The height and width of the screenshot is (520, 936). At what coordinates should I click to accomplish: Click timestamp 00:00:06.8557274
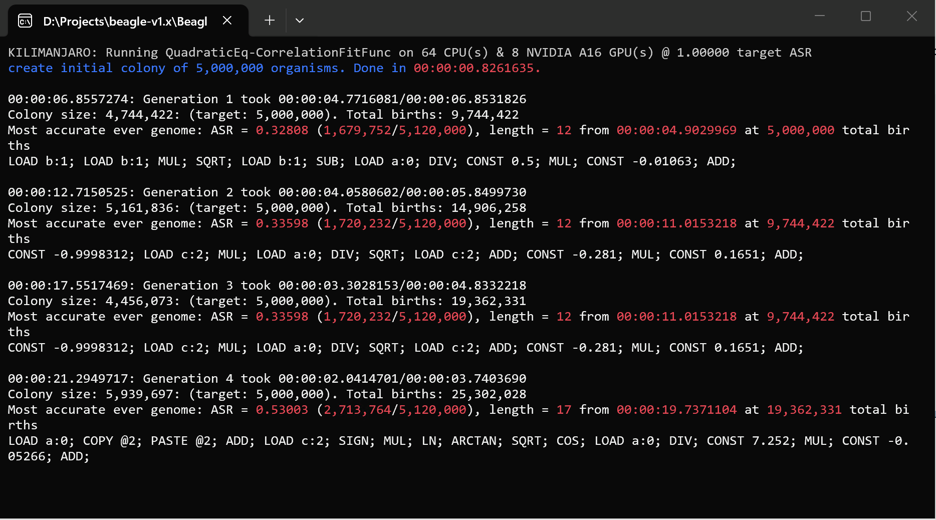click(67, 99)
